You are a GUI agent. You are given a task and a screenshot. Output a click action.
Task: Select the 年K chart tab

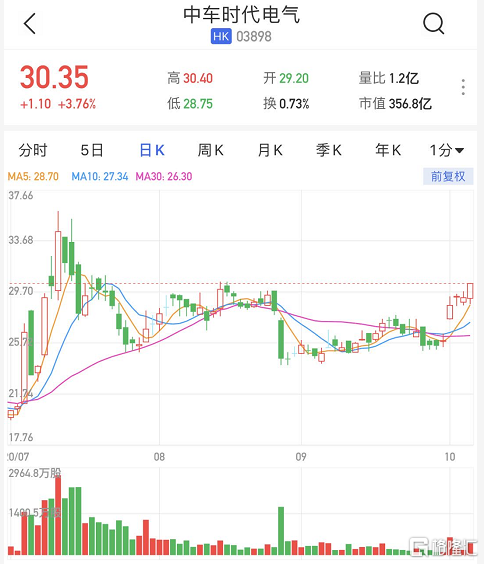point(388,150)
